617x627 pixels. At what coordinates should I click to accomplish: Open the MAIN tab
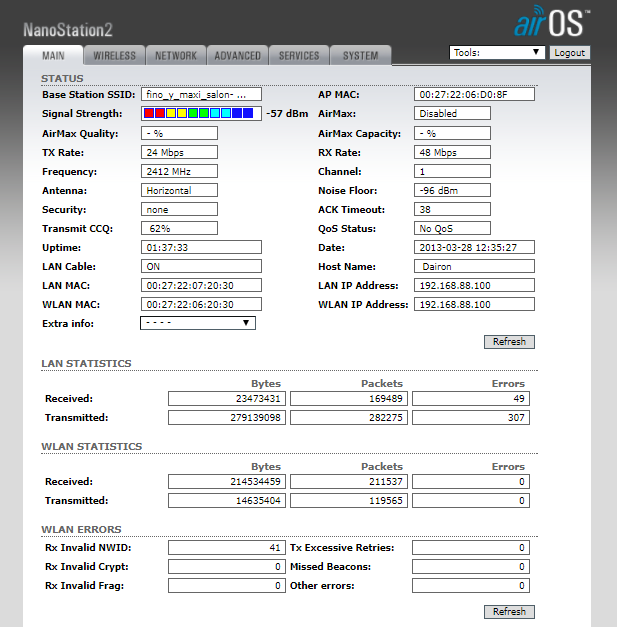(53, 55)
